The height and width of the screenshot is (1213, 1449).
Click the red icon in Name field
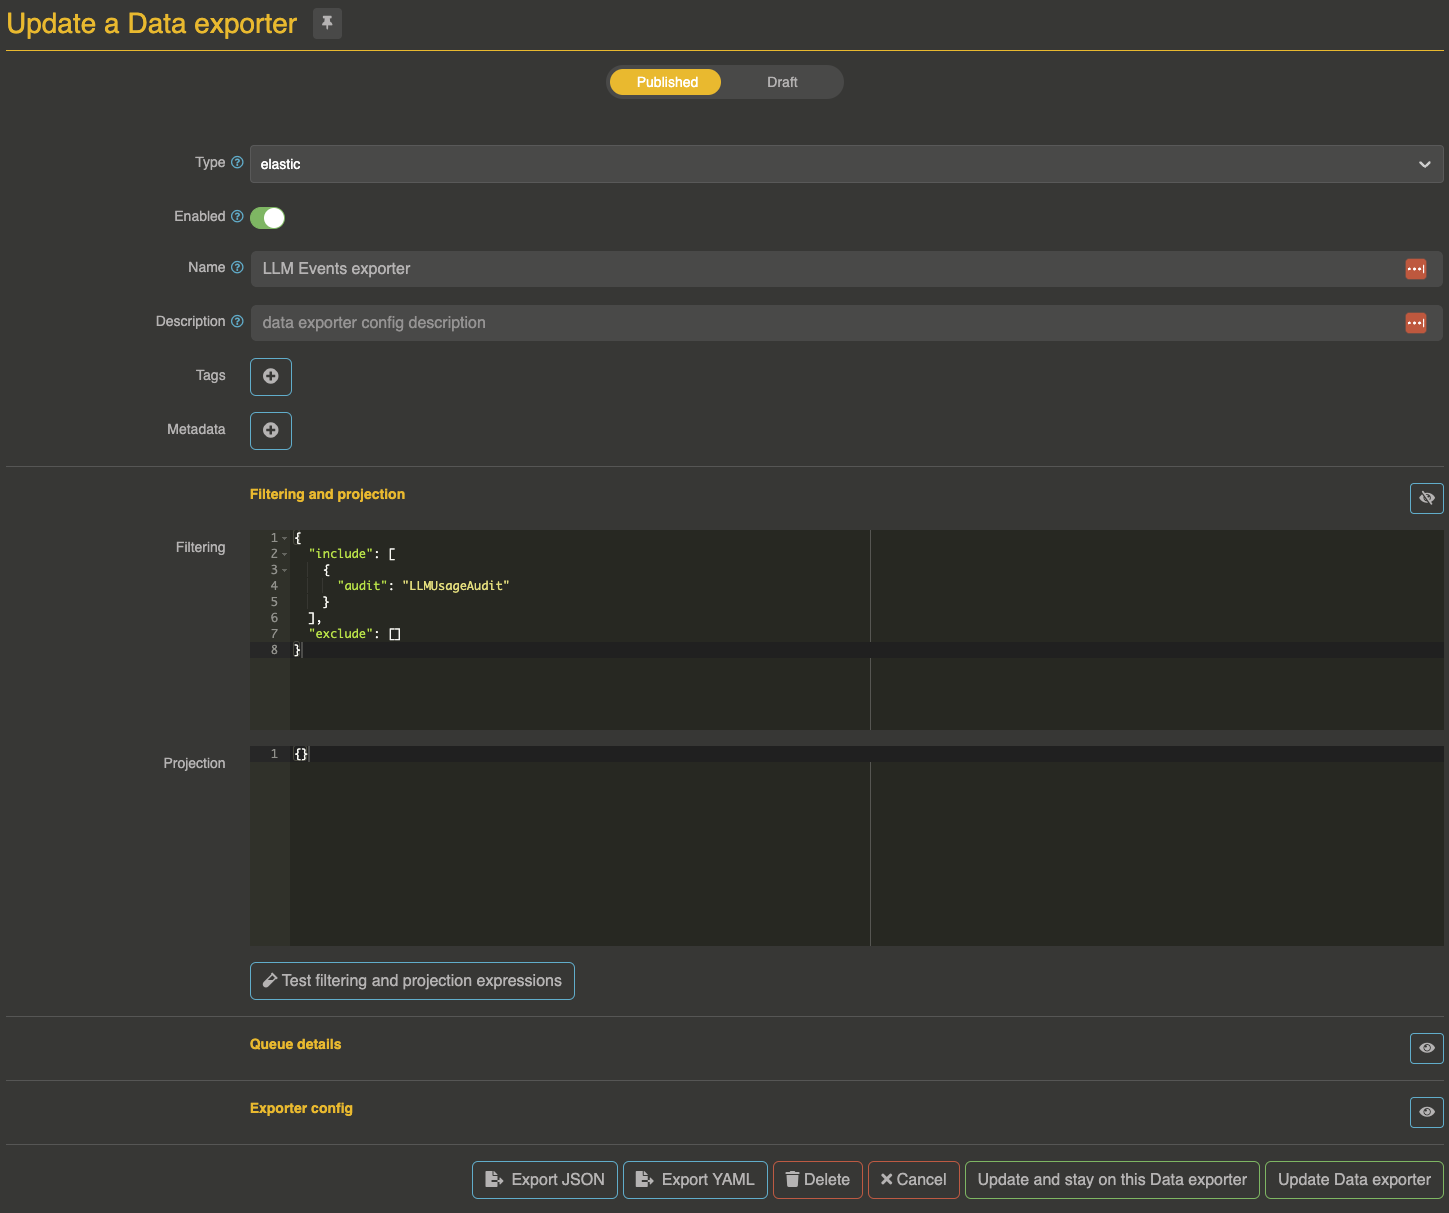click(x=1415, y=269)
